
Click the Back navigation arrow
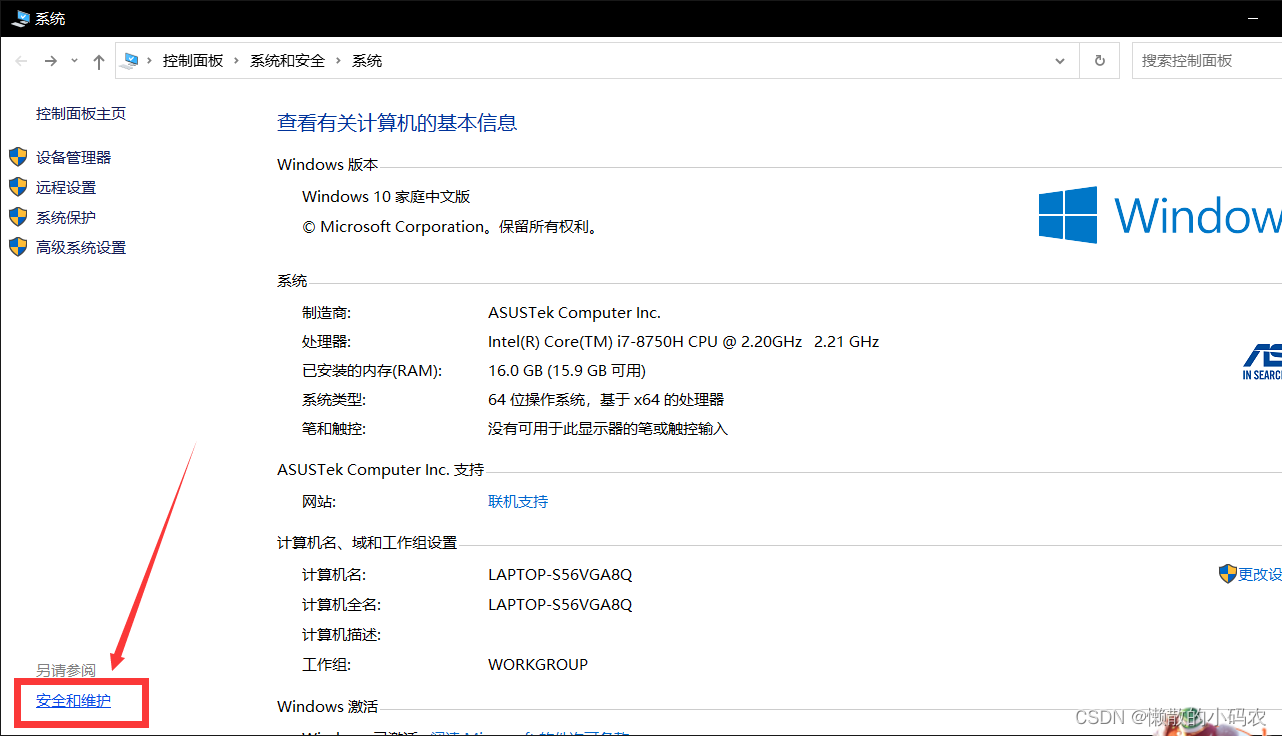click(21, 61)
